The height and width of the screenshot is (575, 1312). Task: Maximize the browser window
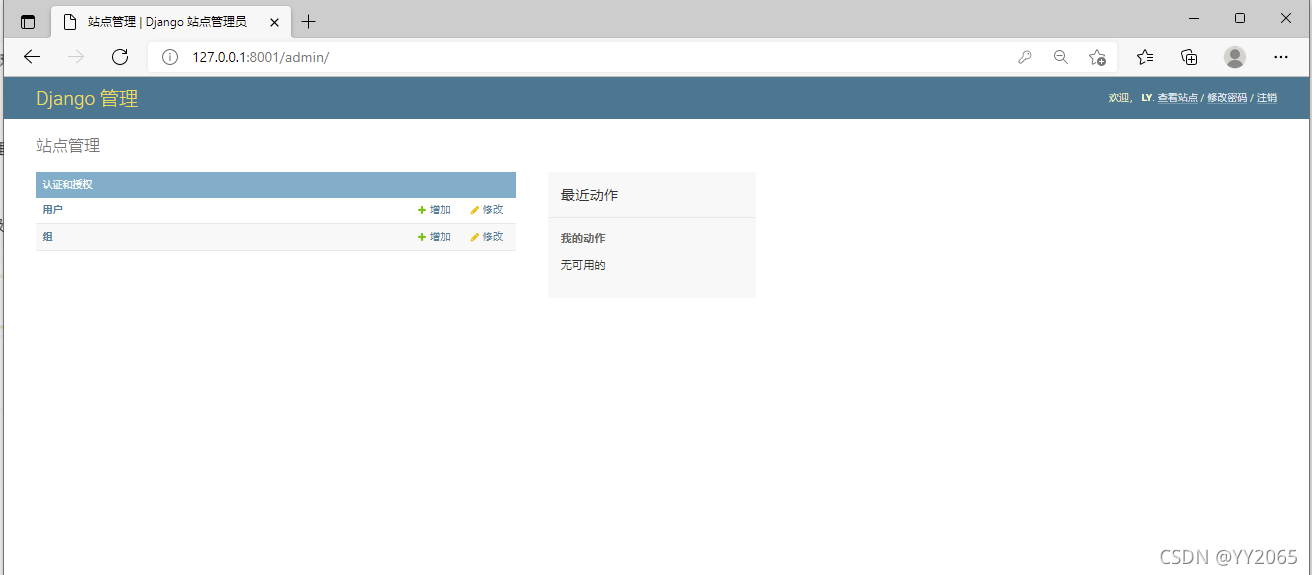(x=1240, y=18)
